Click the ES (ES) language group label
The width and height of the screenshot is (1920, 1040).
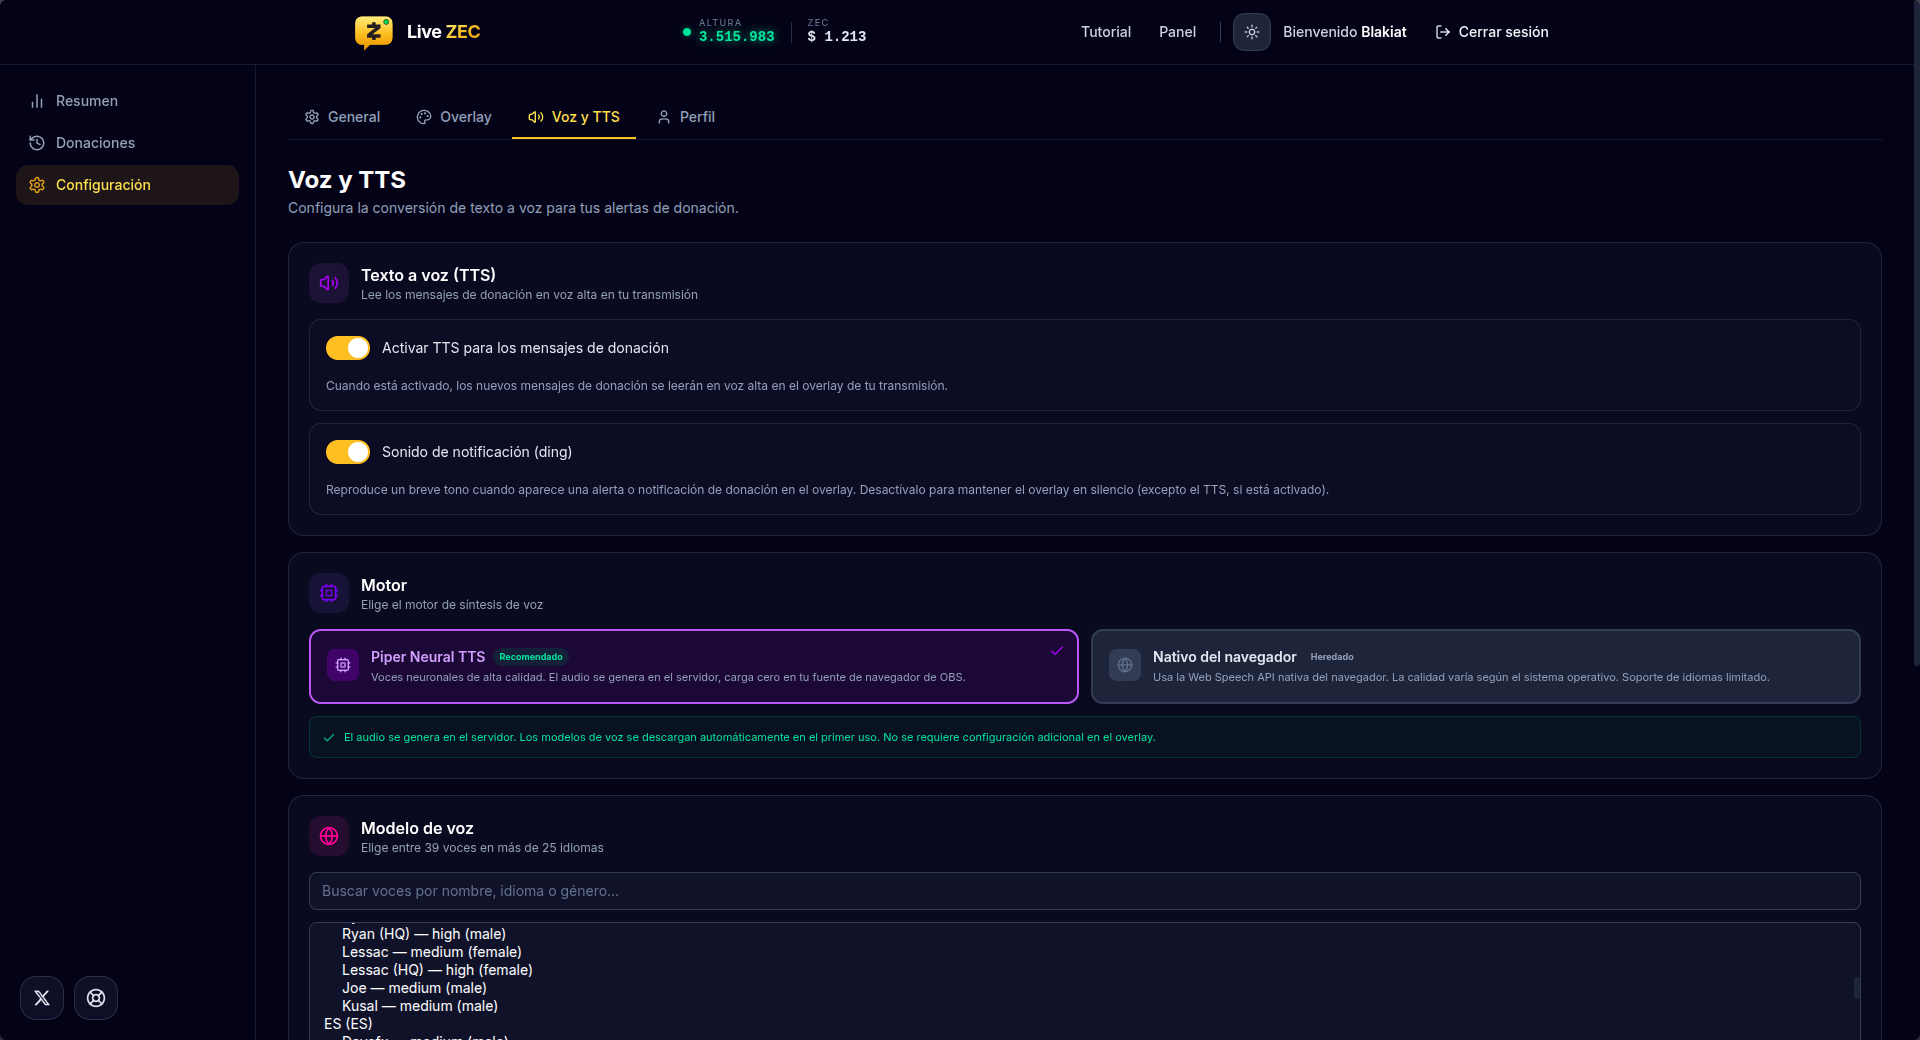pyautogui.click(x=348, y=1024)
